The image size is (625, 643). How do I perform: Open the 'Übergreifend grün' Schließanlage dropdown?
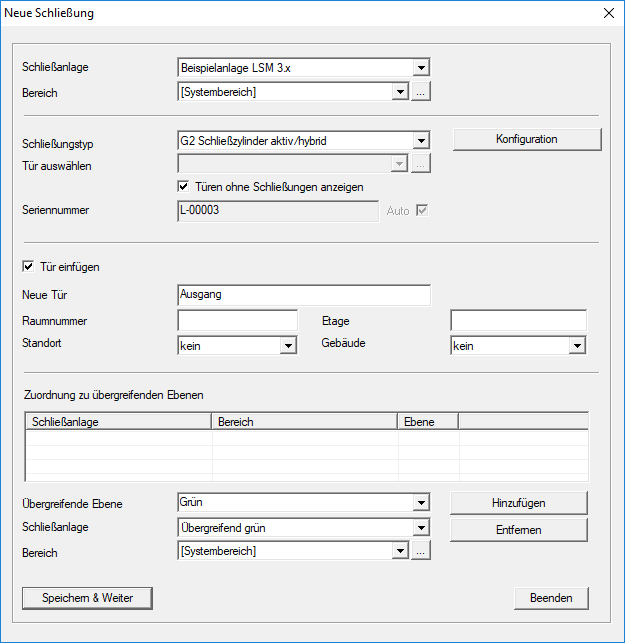(421, 527)
